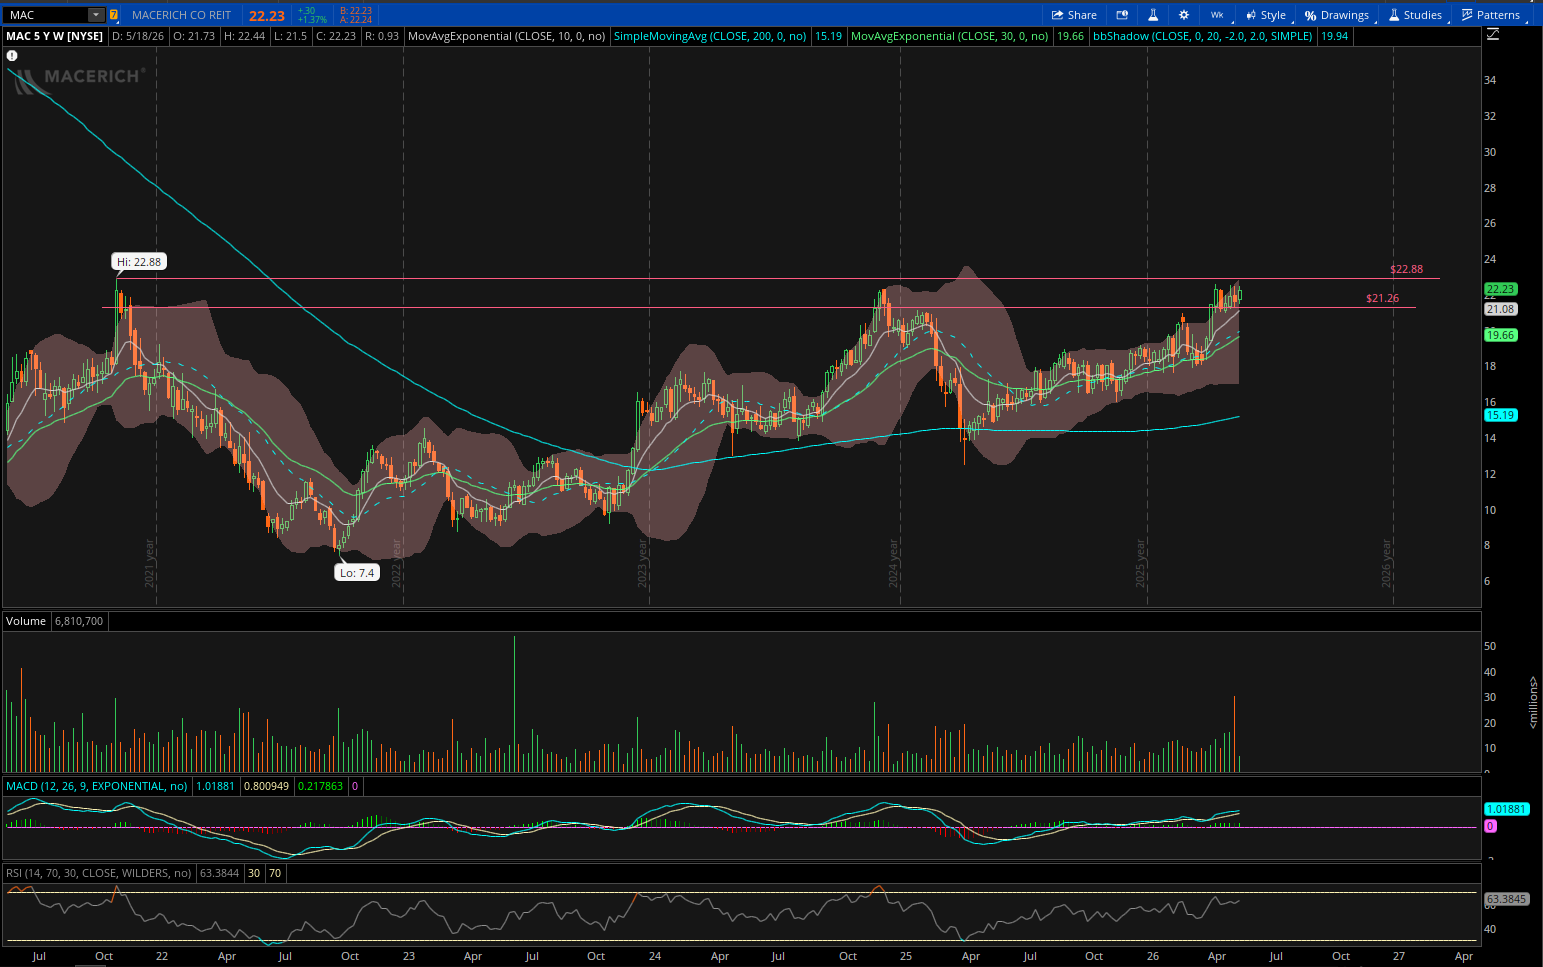1543x967 pixels.
Task: Click the 2026 year marker label
Action: point(1386,563)
